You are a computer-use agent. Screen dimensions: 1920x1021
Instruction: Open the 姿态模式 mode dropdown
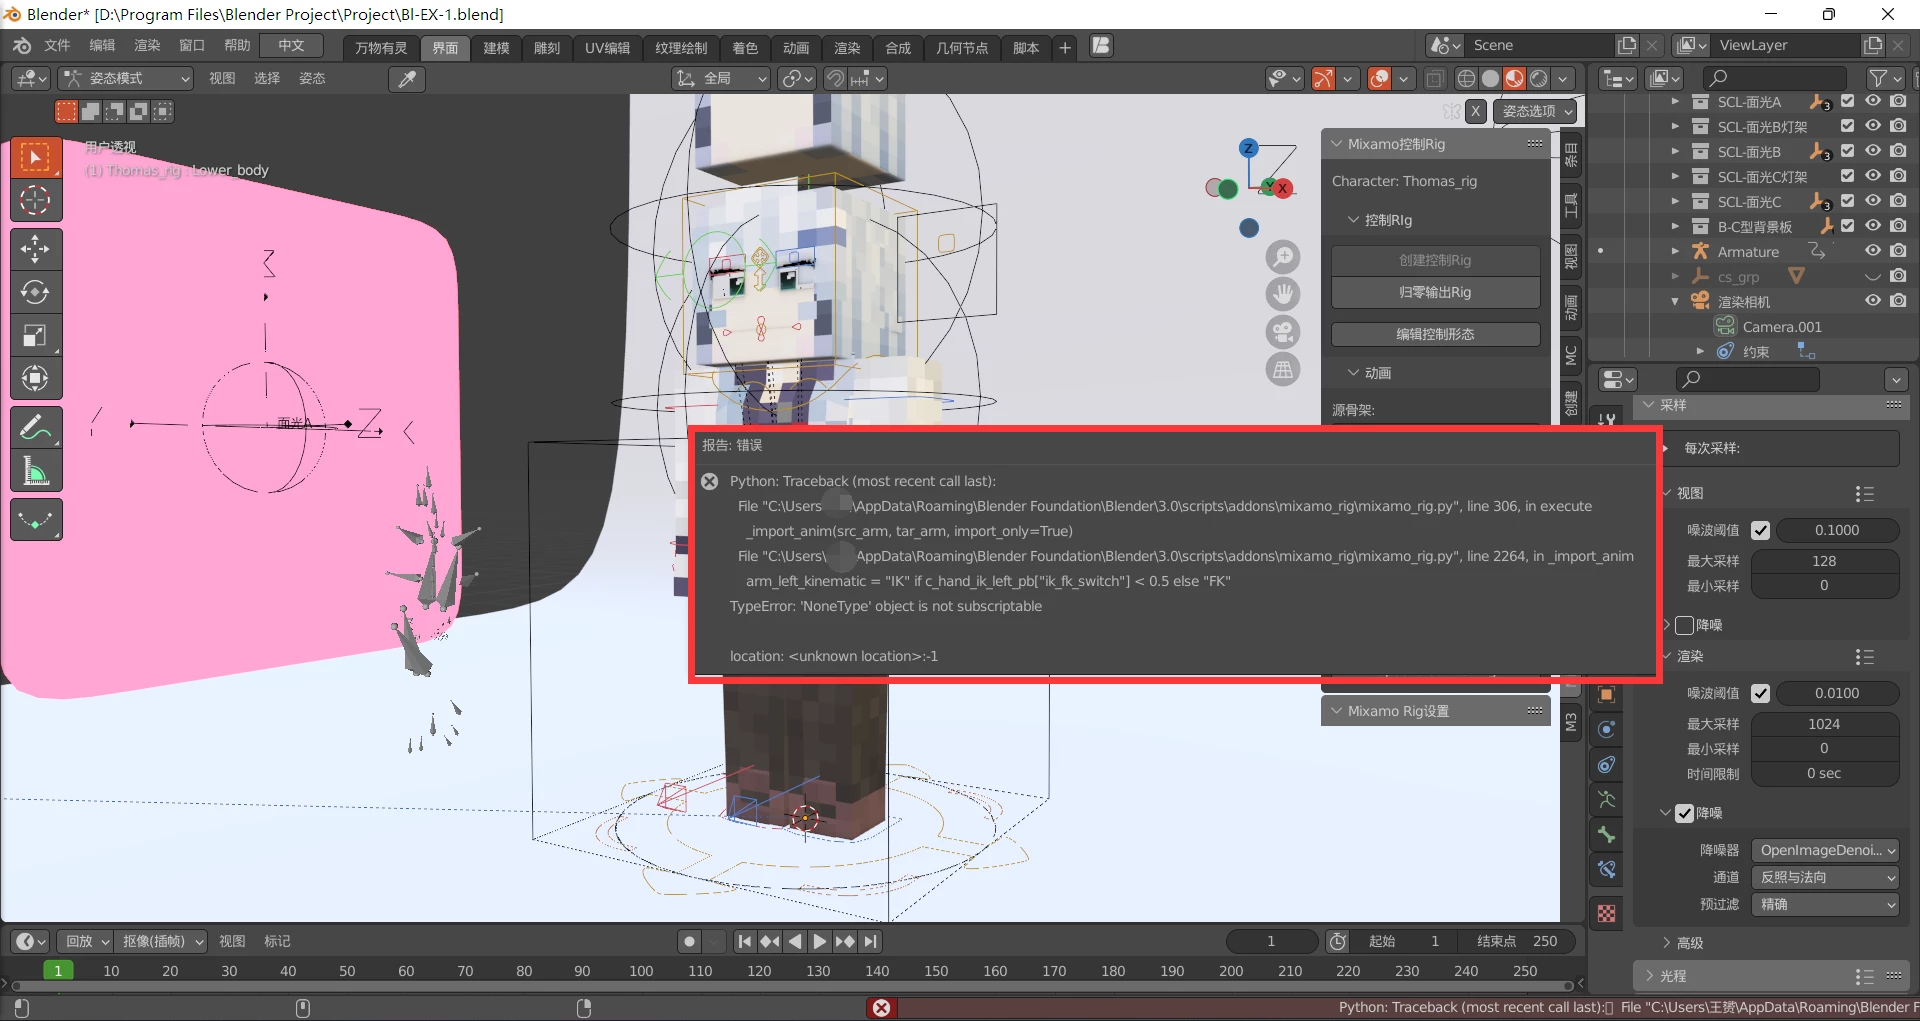tap(125, 78)
